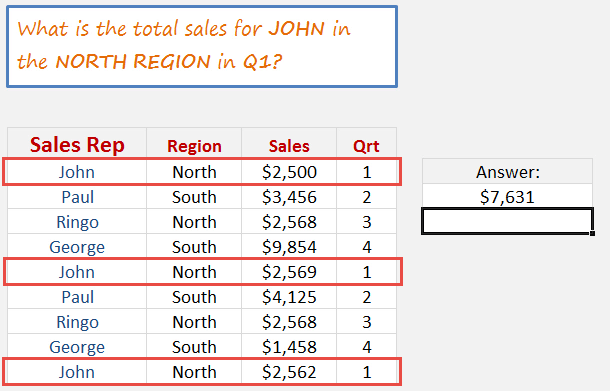This screenshot has width=610, height=391.
Task: Select the first George name cell
Action: [77, 246]
